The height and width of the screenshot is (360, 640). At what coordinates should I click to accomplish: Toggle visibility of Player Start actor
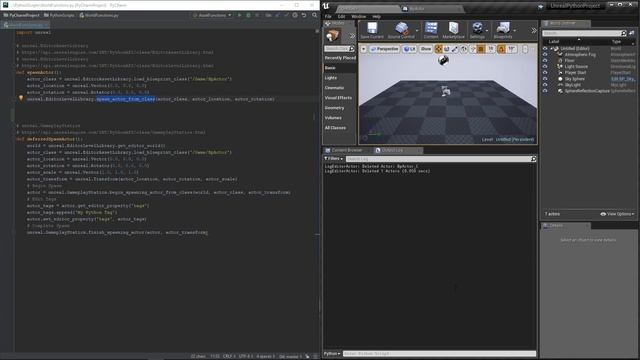tap(545, 73)
